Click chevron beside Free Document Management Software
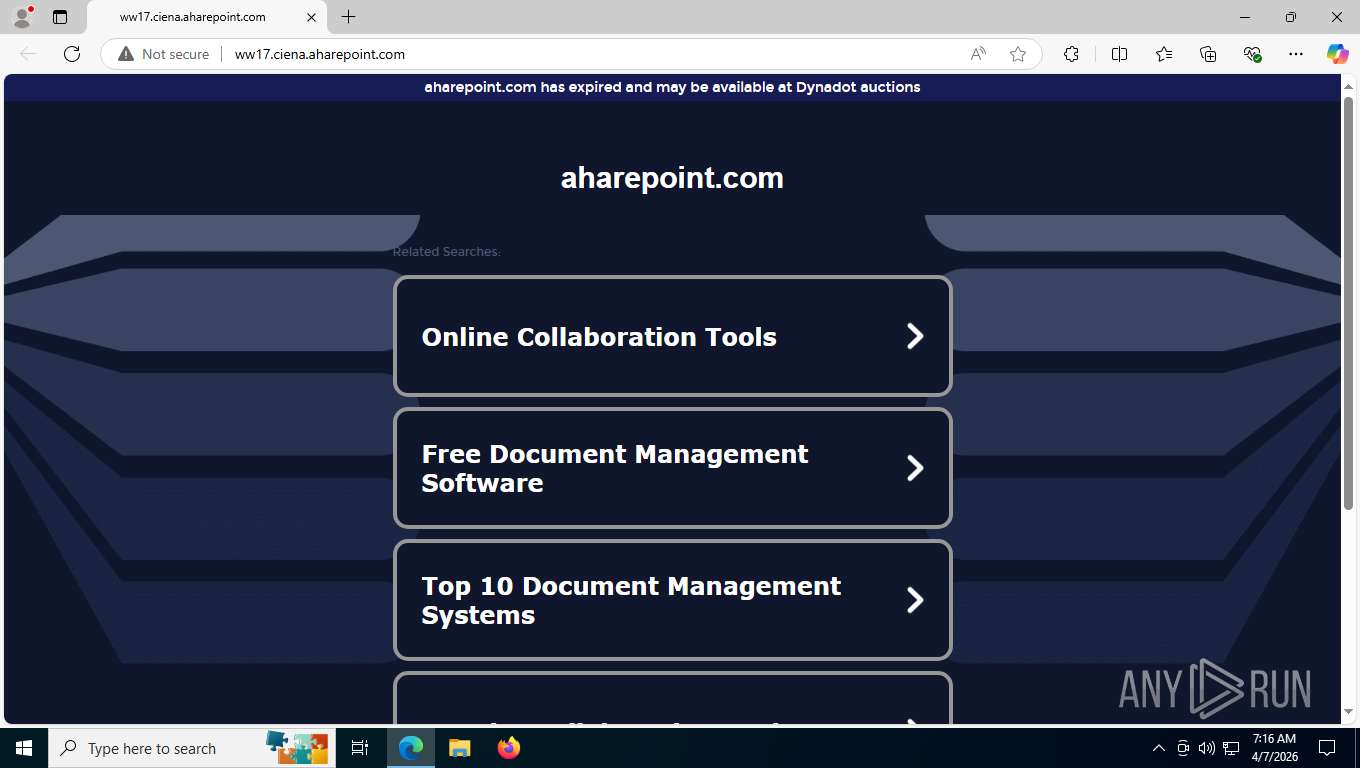 915,468
